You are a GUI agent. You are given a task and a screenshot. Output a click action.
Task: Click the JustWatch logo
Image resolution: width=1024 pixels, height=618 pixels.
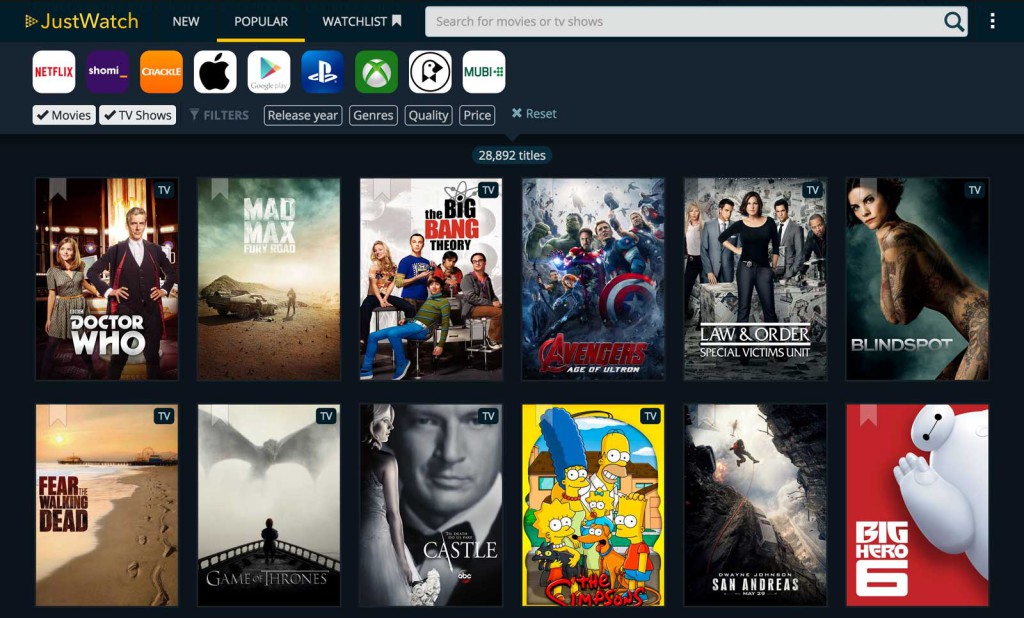pyautogui.click(x=82, y=21)
